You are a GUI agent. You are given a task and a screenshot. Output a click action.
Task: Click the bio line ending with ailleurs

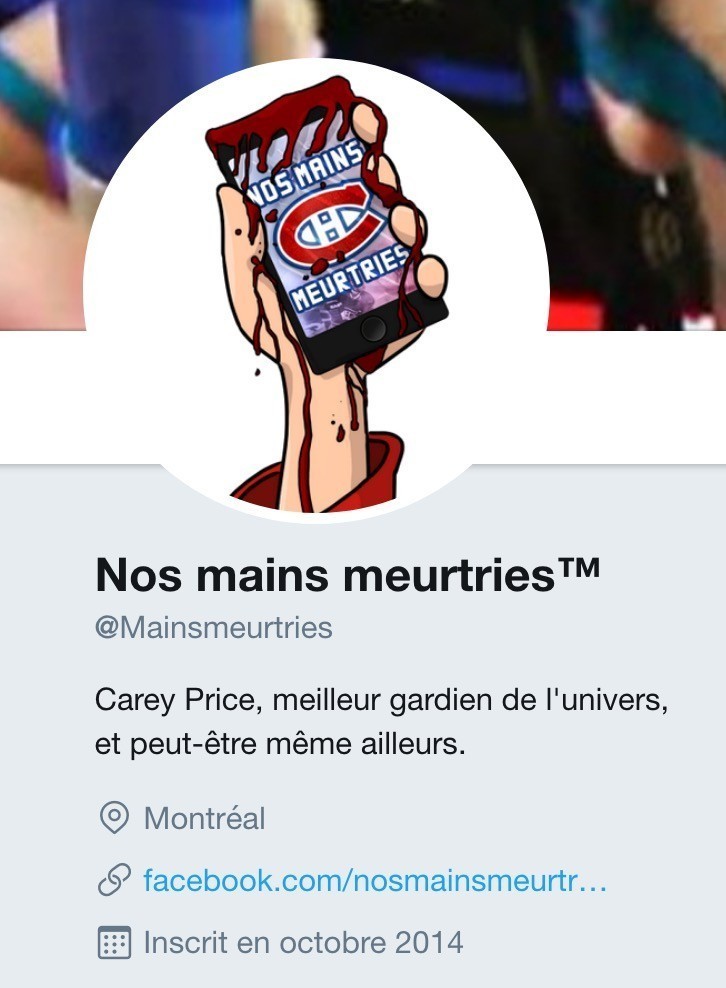(280, 745)
